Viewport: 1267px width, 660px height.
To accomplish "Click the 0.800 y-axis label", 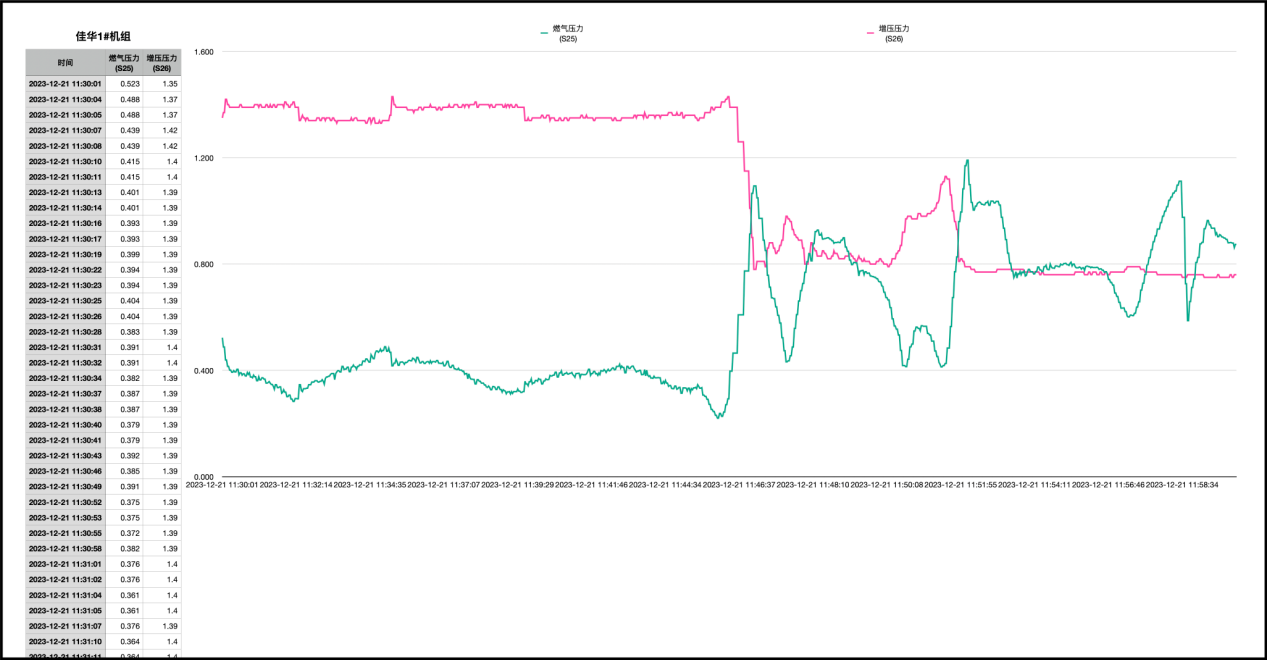I will click(x=203, y=264).
